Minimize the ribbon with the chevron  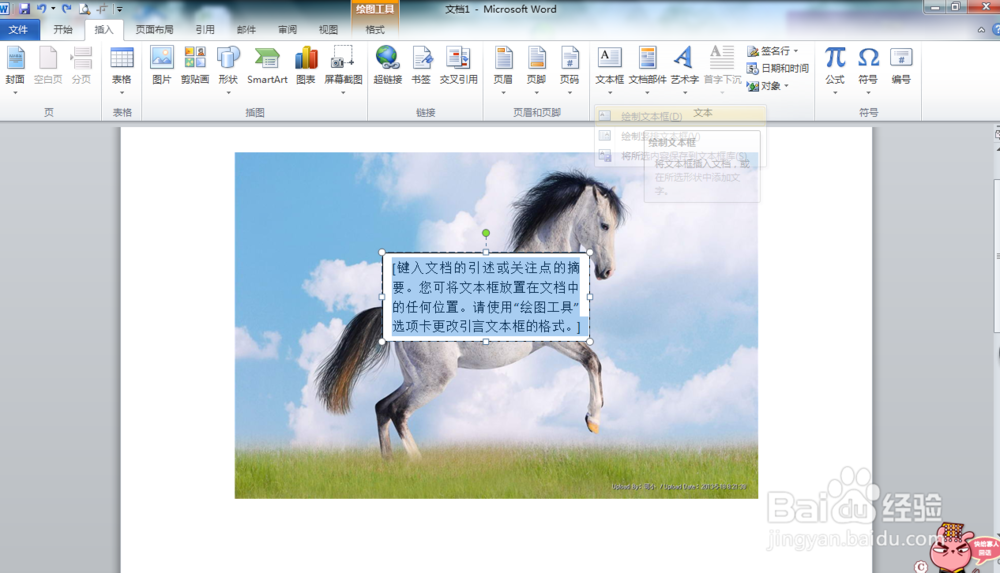(x=981, y=29)
